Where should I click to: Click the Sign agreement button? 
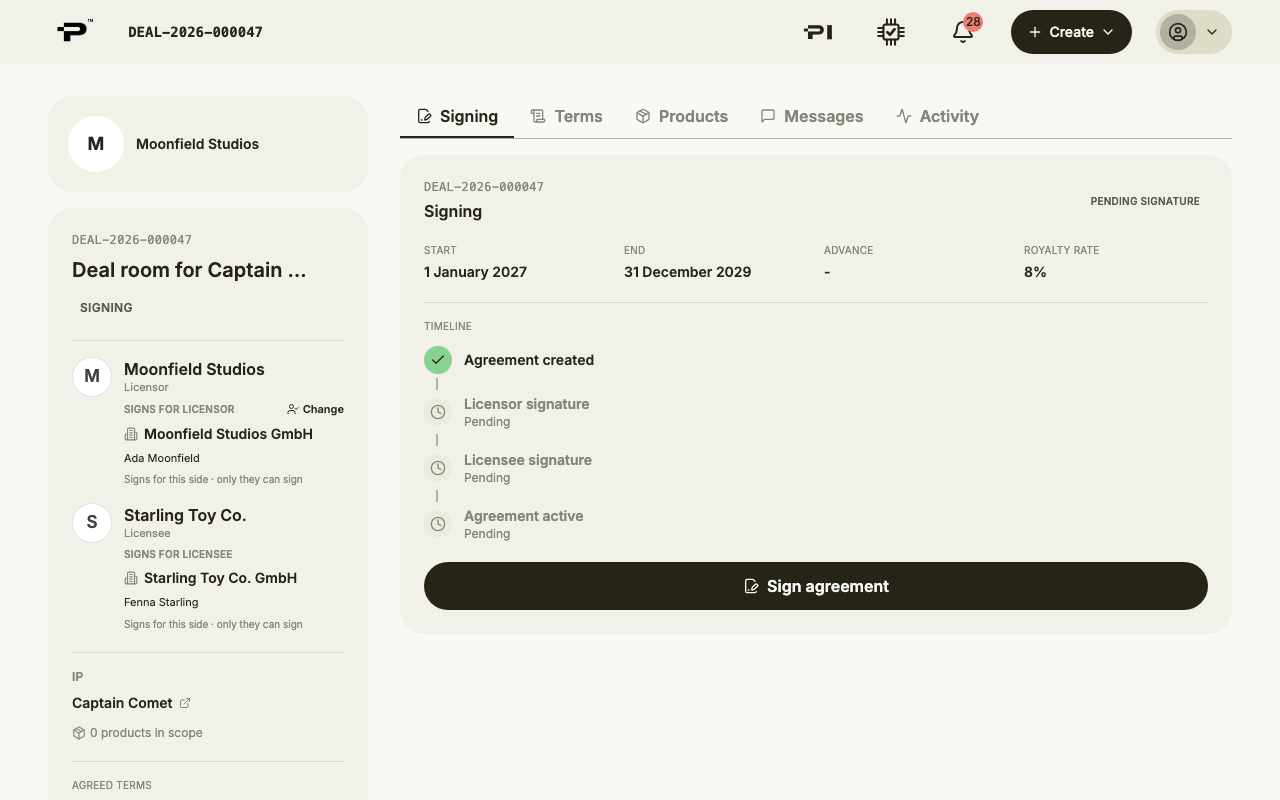(816, 586)
